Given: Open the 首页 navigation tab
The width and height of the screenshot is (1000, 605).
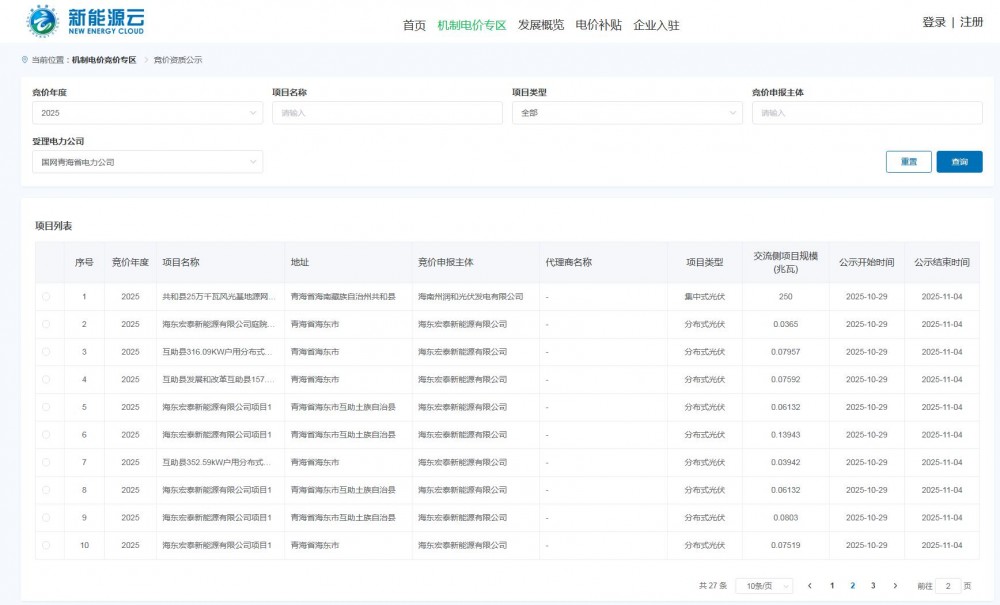Looking at the screenshot, I should click(x=414, y=25).
